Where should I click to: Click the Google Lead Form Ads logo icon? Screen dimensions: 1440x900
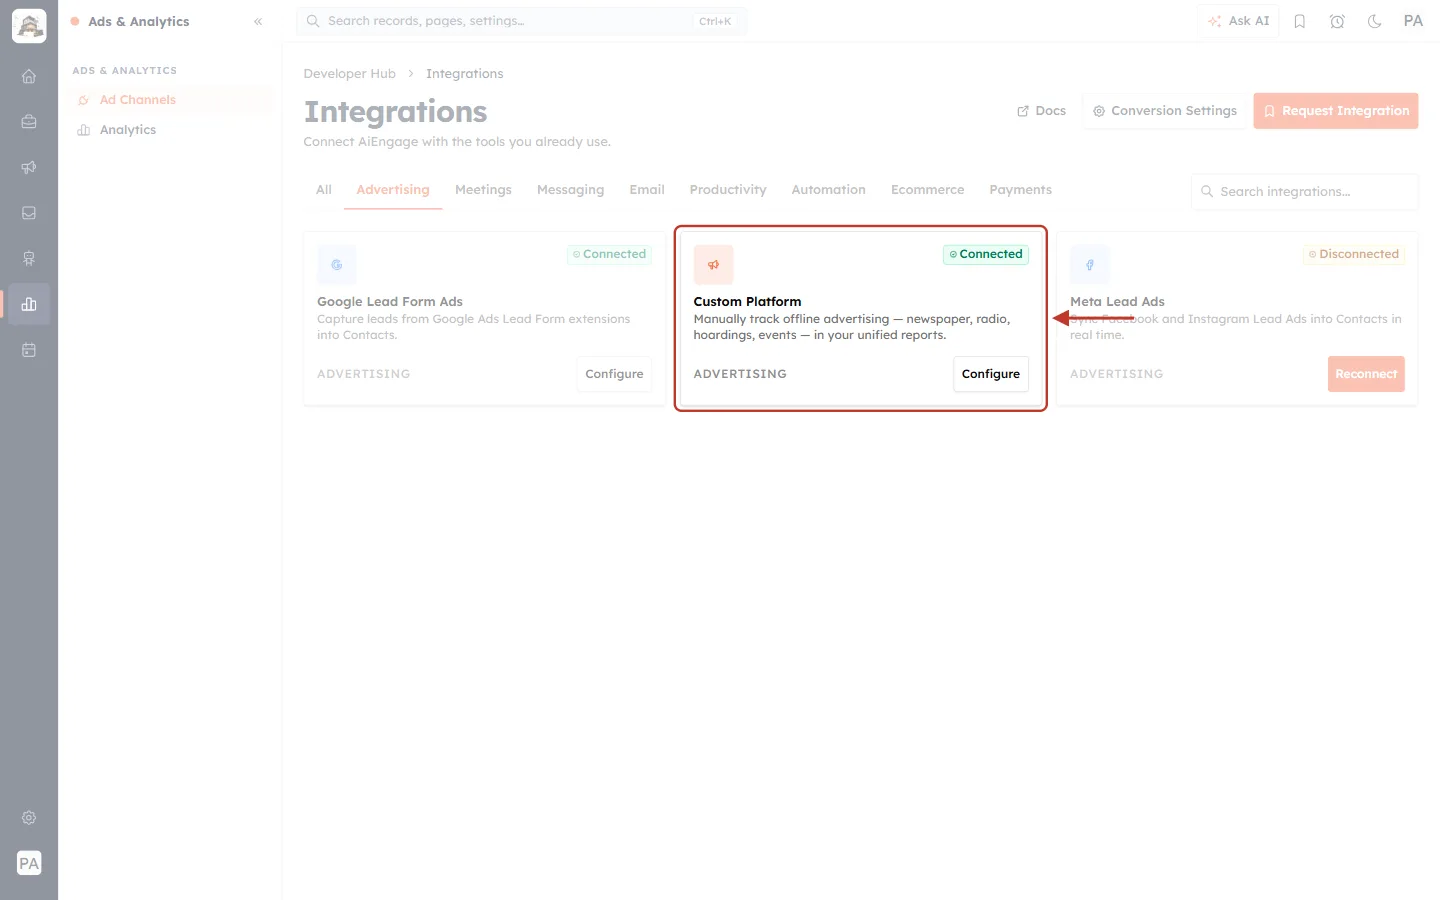[x=337, y=265]
